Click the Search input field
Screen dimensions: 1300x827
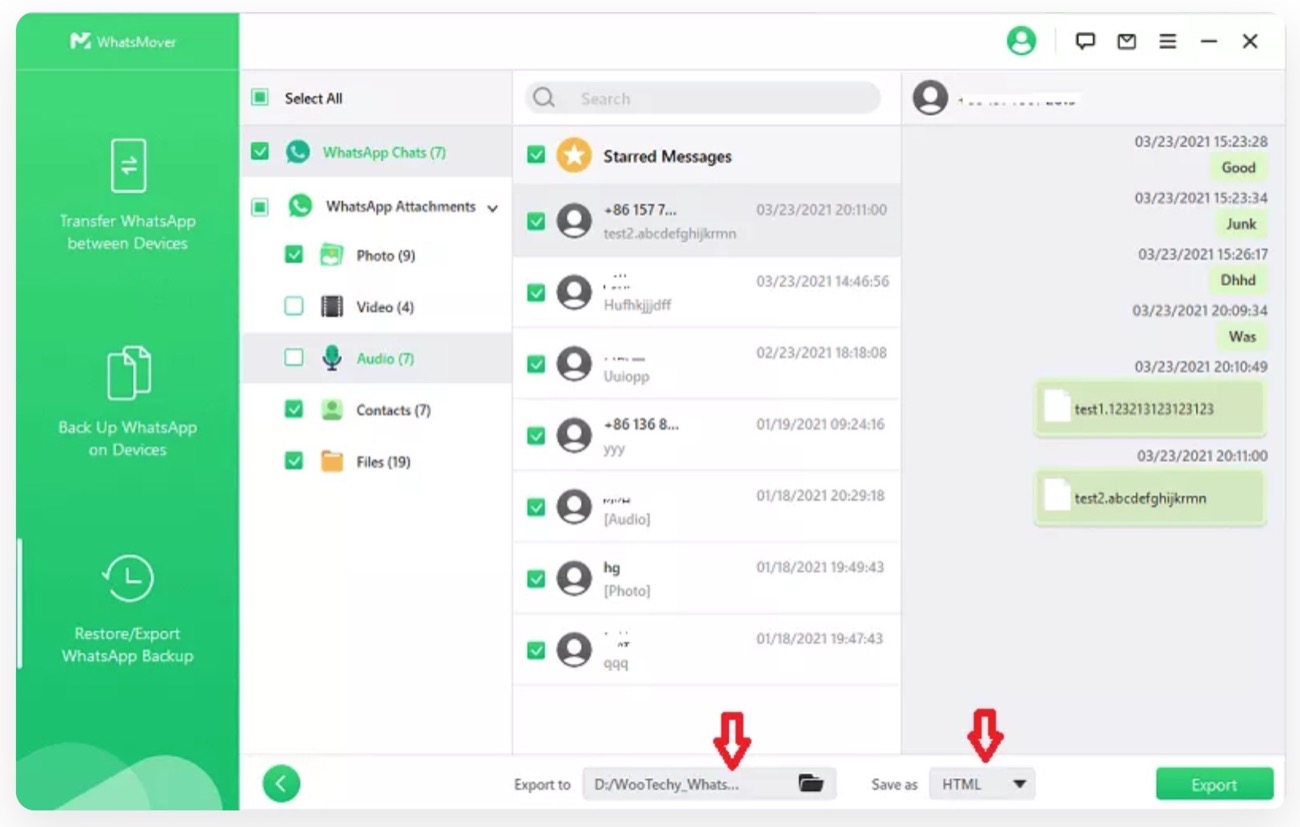(703, 98)
